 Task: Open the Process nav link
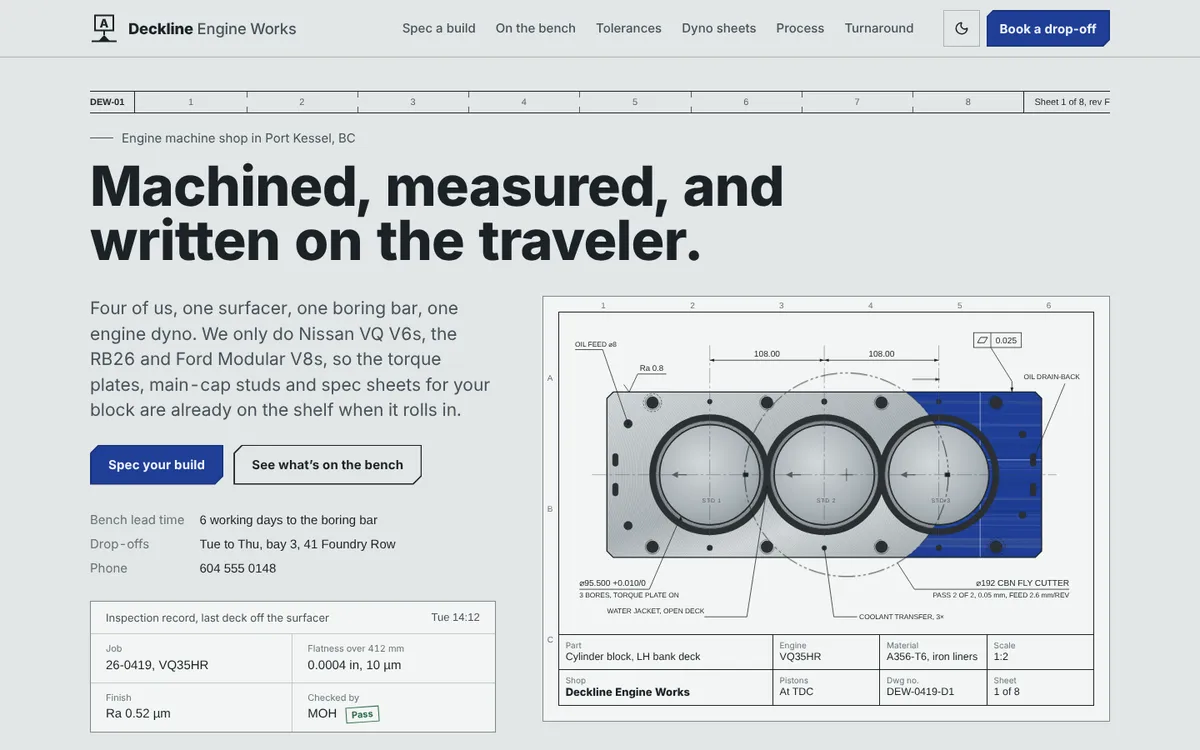pos(800,28)
